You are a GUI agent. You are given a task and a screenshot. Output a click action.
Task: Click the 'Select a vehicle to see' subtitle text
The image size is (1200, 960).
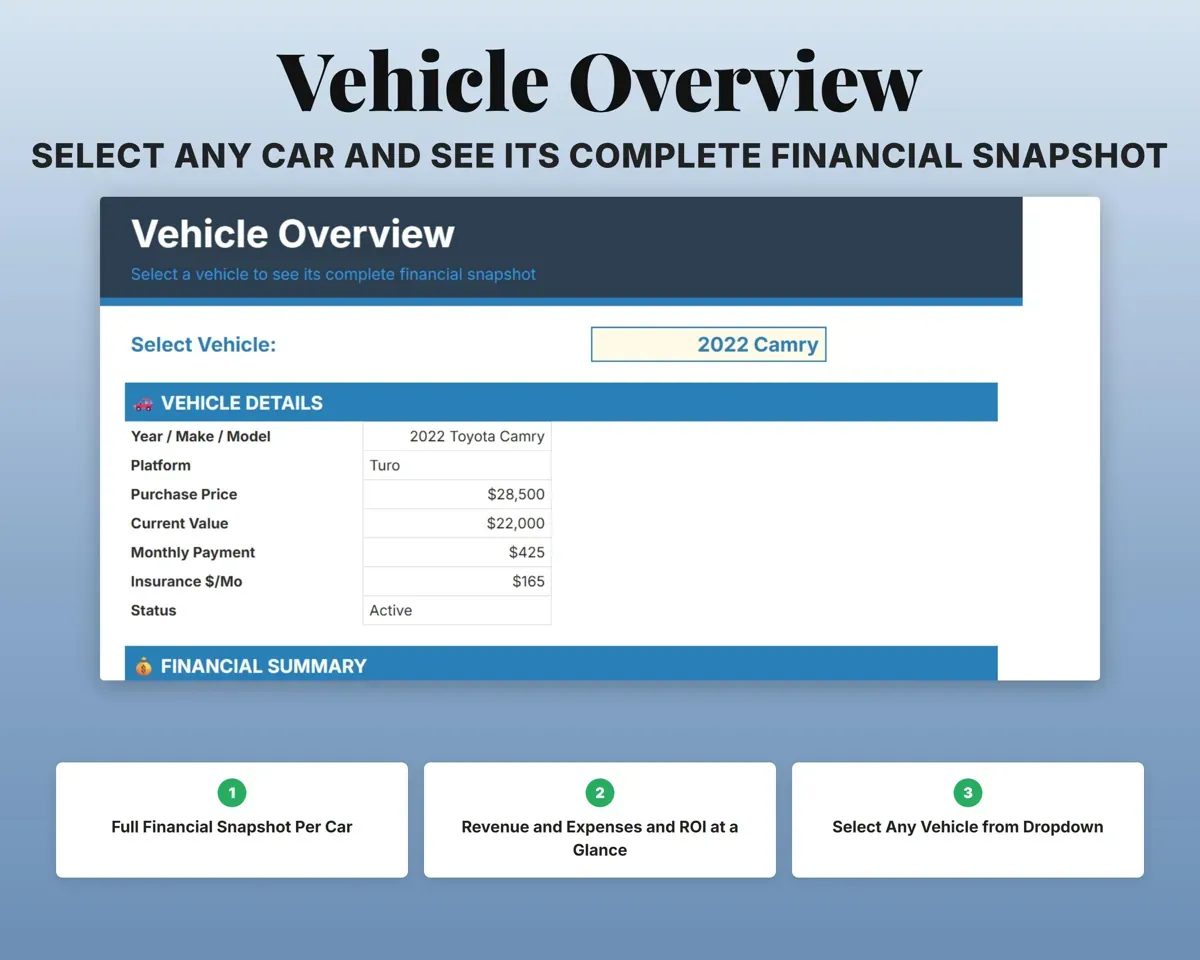pos(334,274)
